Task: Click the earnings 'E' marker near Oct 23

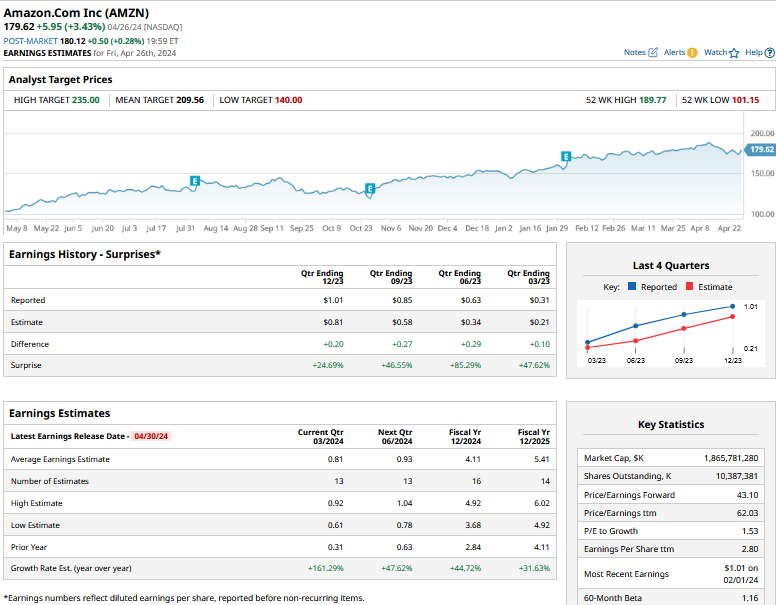Action: (x=370, y=188)
